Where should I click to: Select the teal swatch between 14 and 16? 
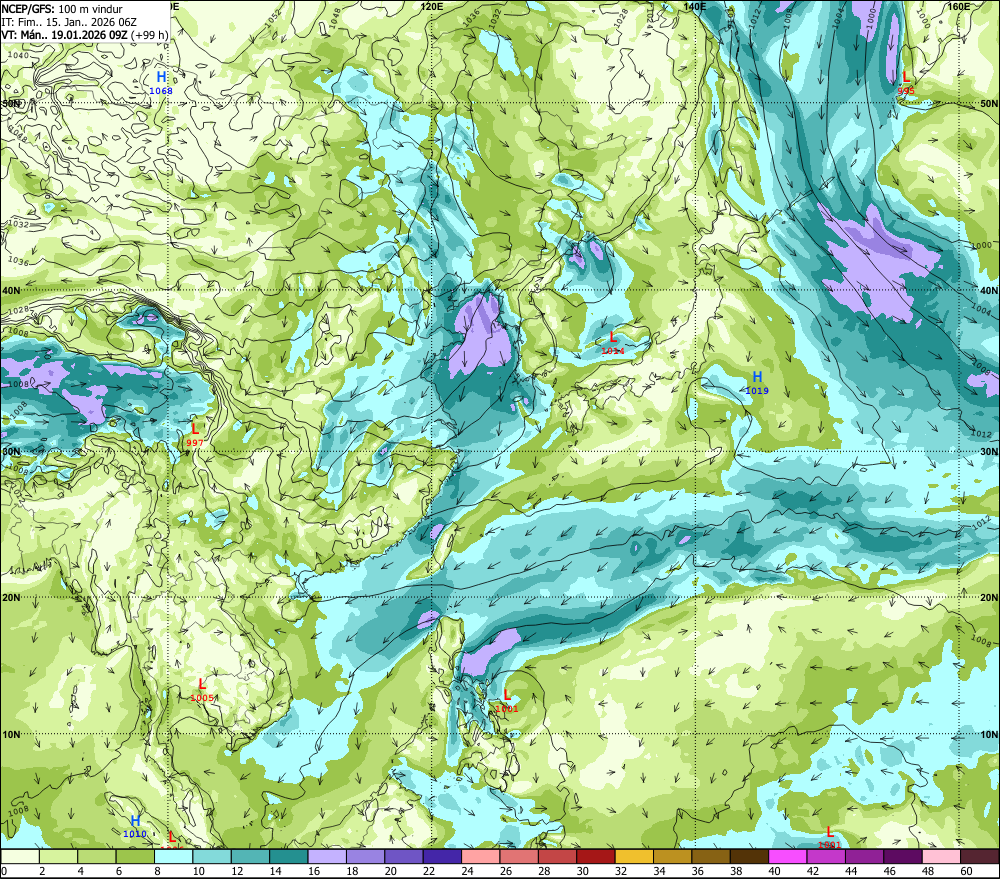coord(289,856)
